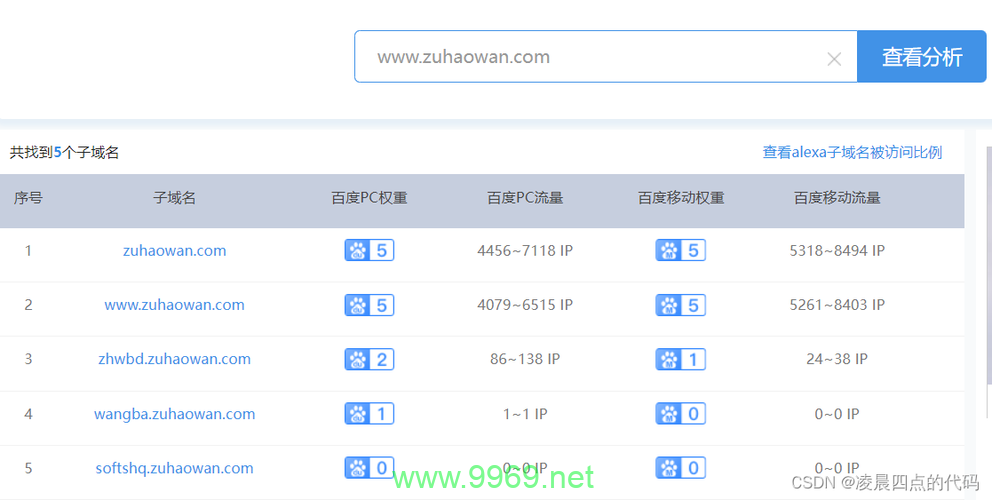Open the wangba.zuhaowan.com link
The width and height of the screenshot is (992, 500).
coord(175,414)
